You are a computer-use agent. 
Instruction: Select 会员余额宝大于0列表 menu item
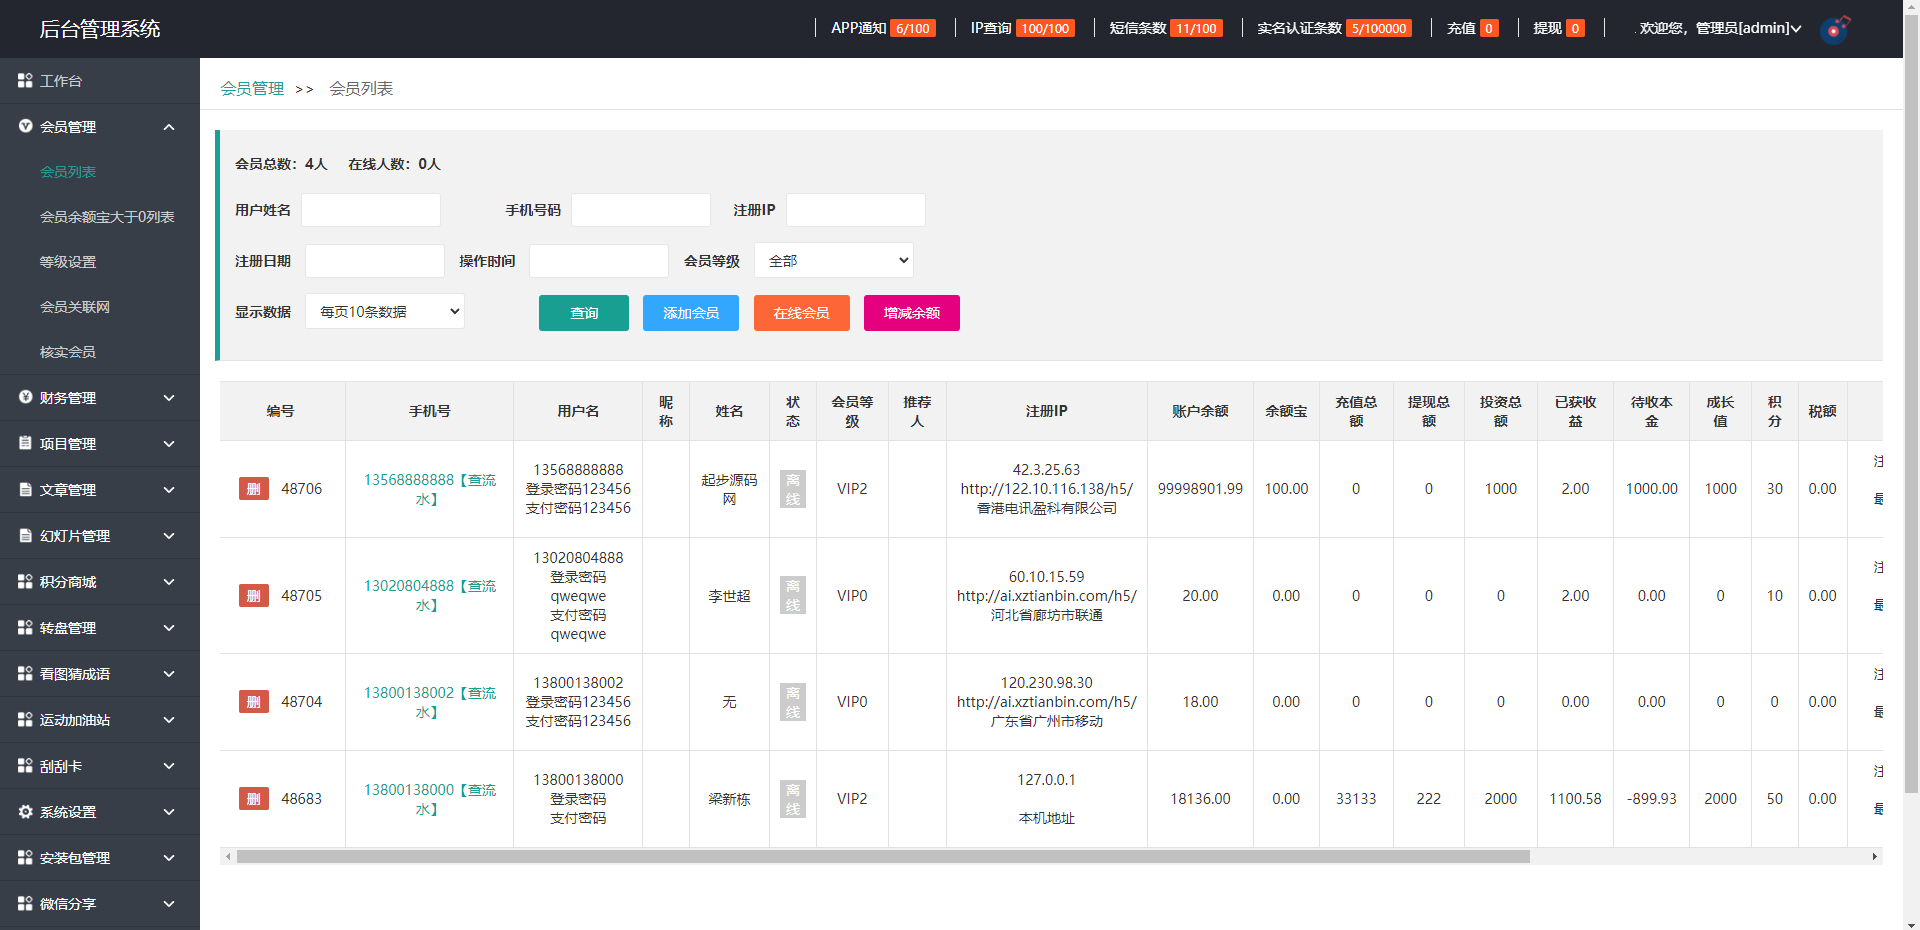click(107, 217)
